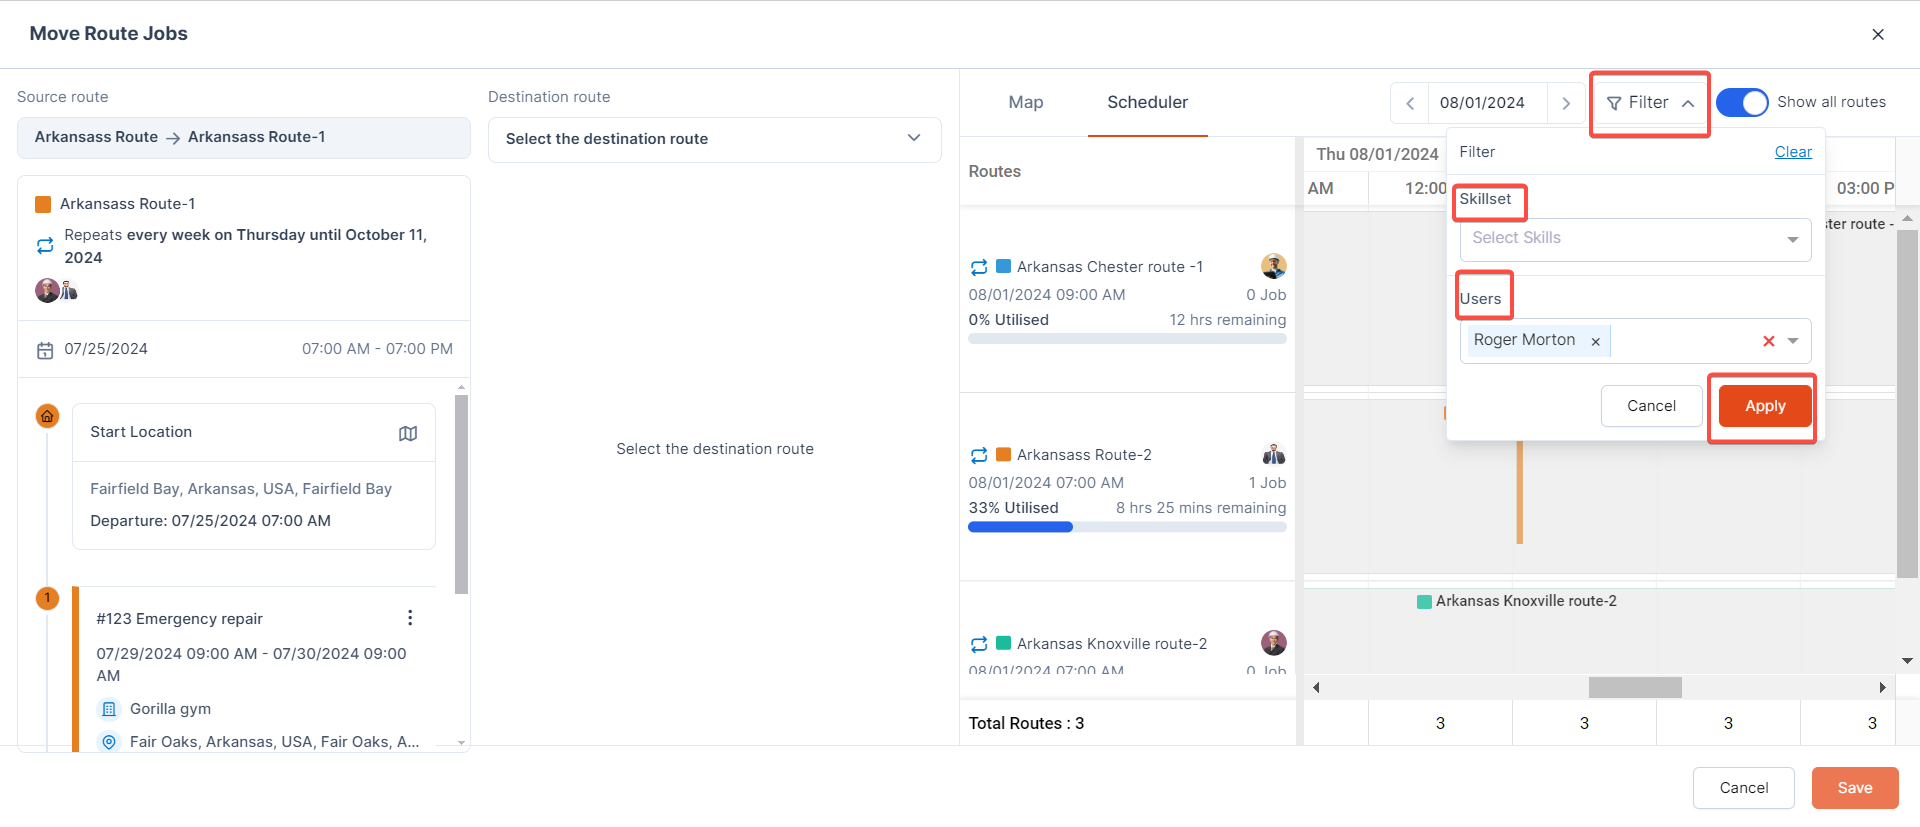The height and width of the screenshot is (827, 1920).
Task: Go to previous date with left chevron
Action: click(1410, 103)
